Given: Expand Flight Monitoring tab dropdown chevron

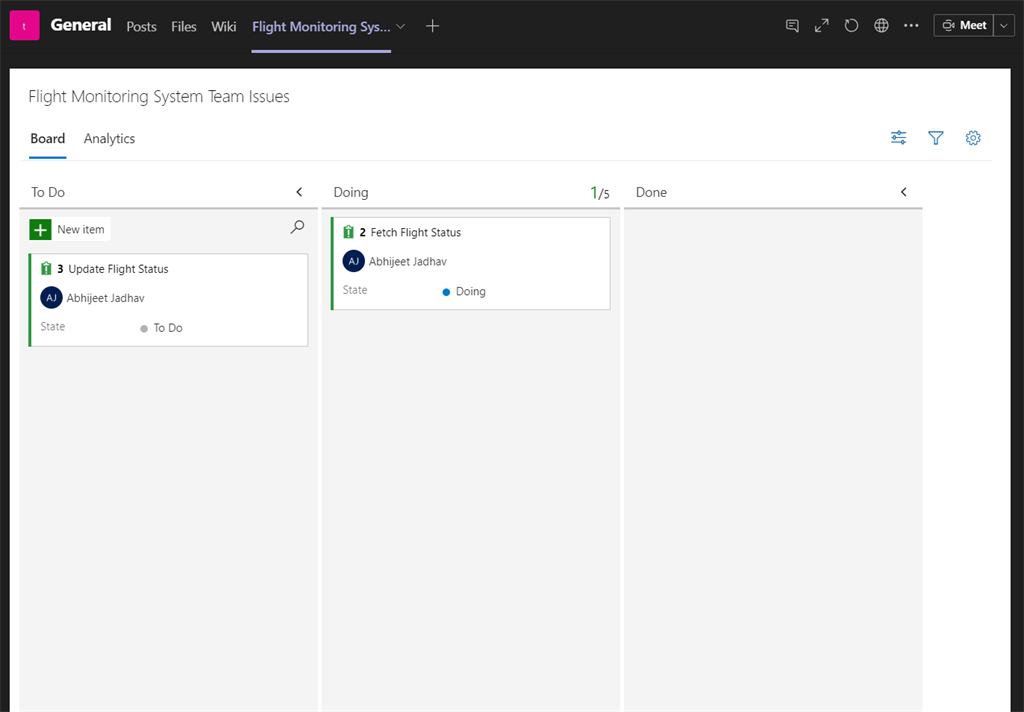Looking at the screenshot, I should tap(402, 27).
